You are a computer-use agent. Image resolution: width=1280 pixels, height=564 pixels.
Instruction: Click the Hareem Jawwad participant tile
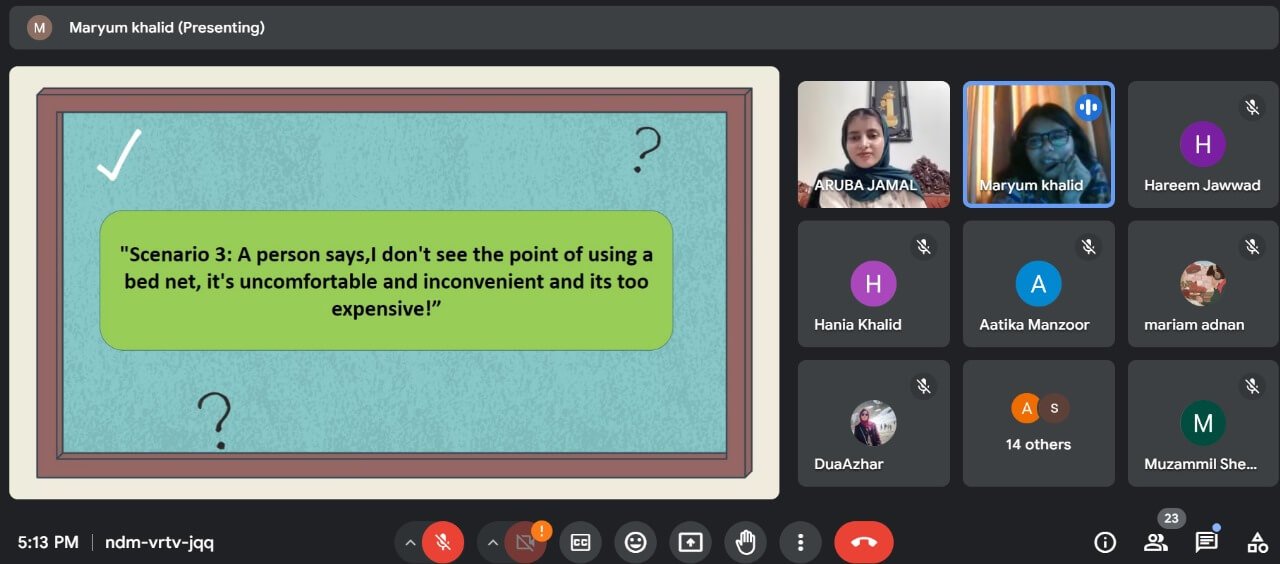[x=1202, y=144]
